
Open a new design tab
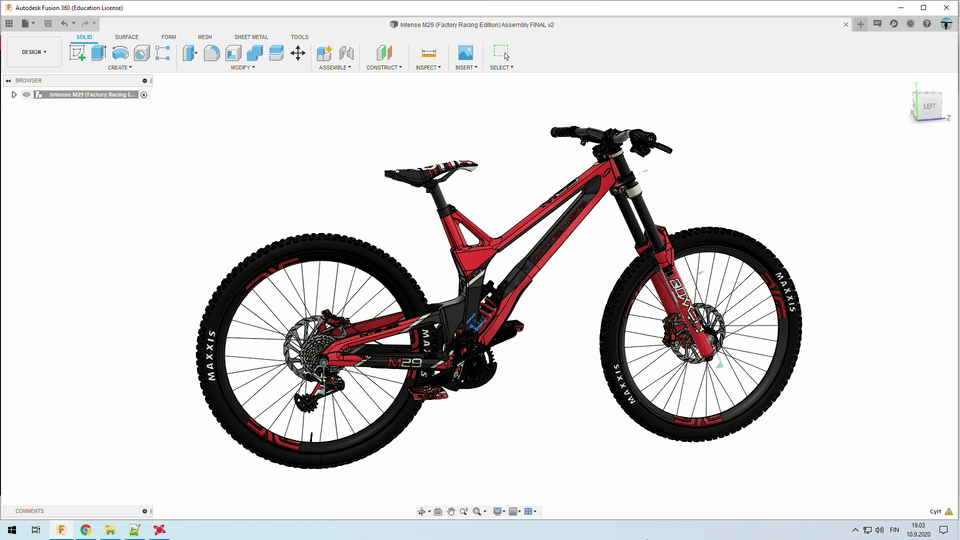(x=860, y=24)
